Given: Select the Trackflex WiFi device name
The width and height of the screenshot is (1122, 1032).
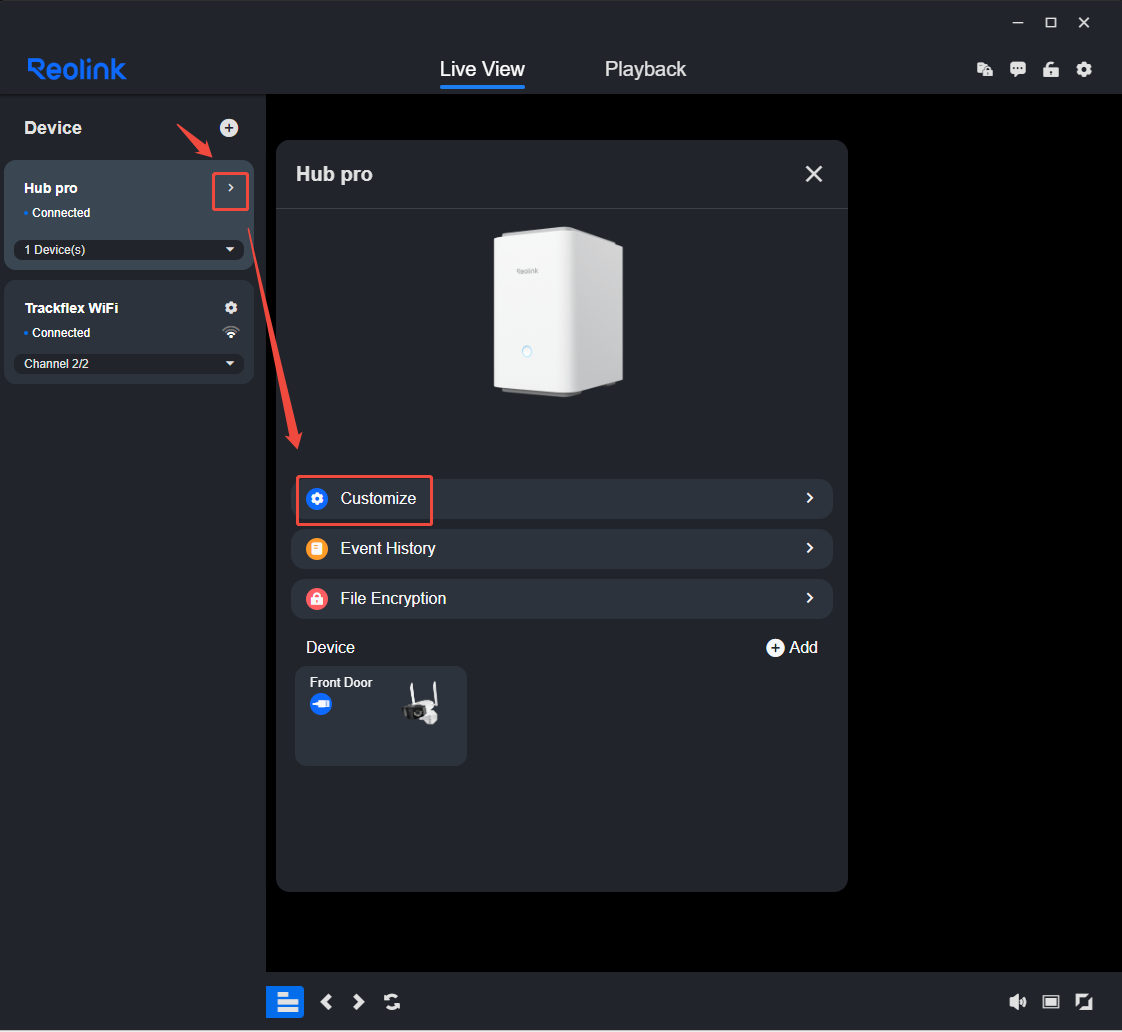Looking at the screenshot, I should (72, 308).
